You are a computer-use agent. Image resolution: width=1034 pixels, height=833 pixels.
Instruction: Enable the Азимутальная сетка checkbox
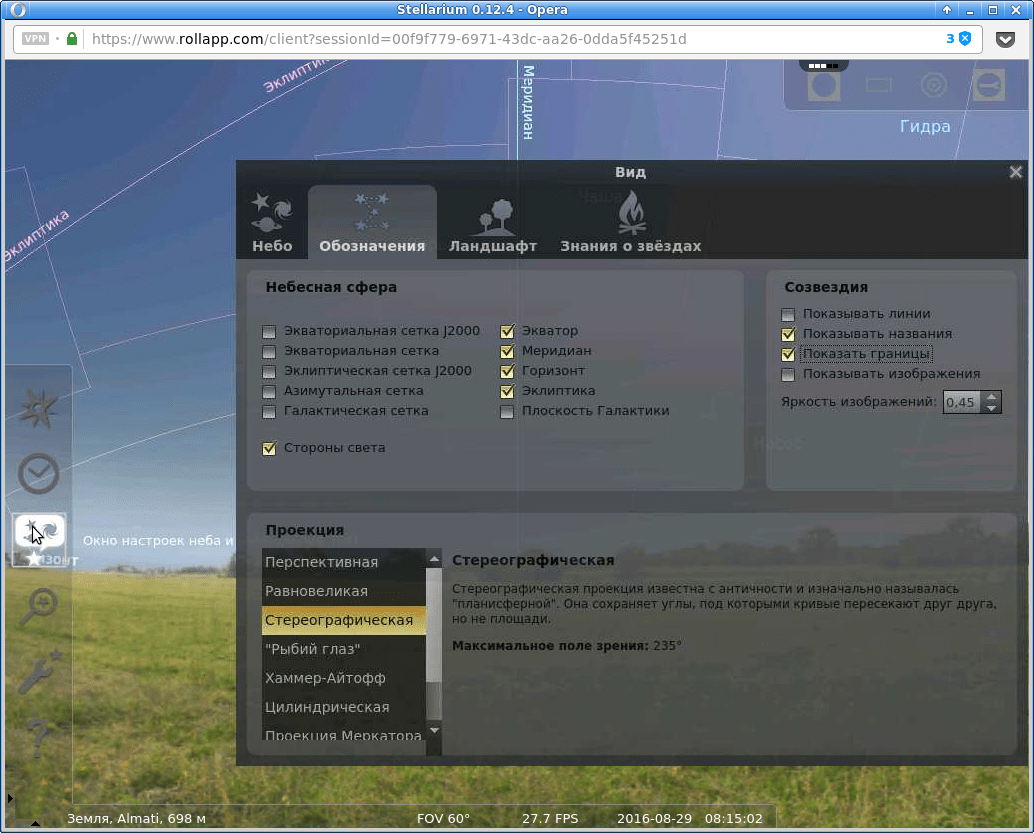tap(269, 391)
